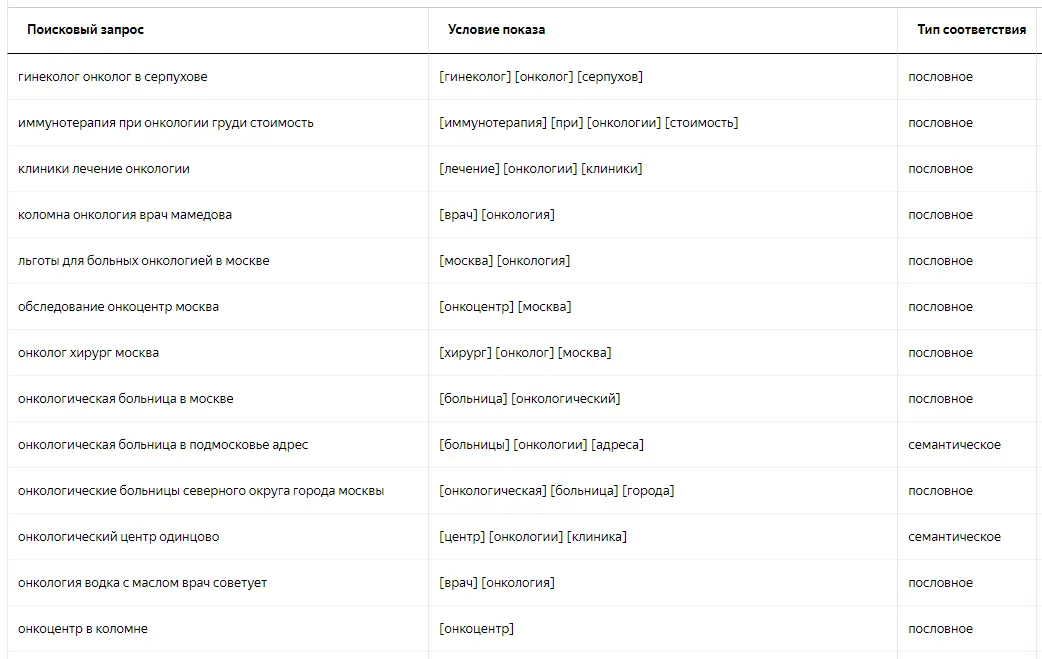The height and width of the screenshot is (659, 1042).
Task: Select query "онкологическая больница в москве"
Action: tap(126, 399)
